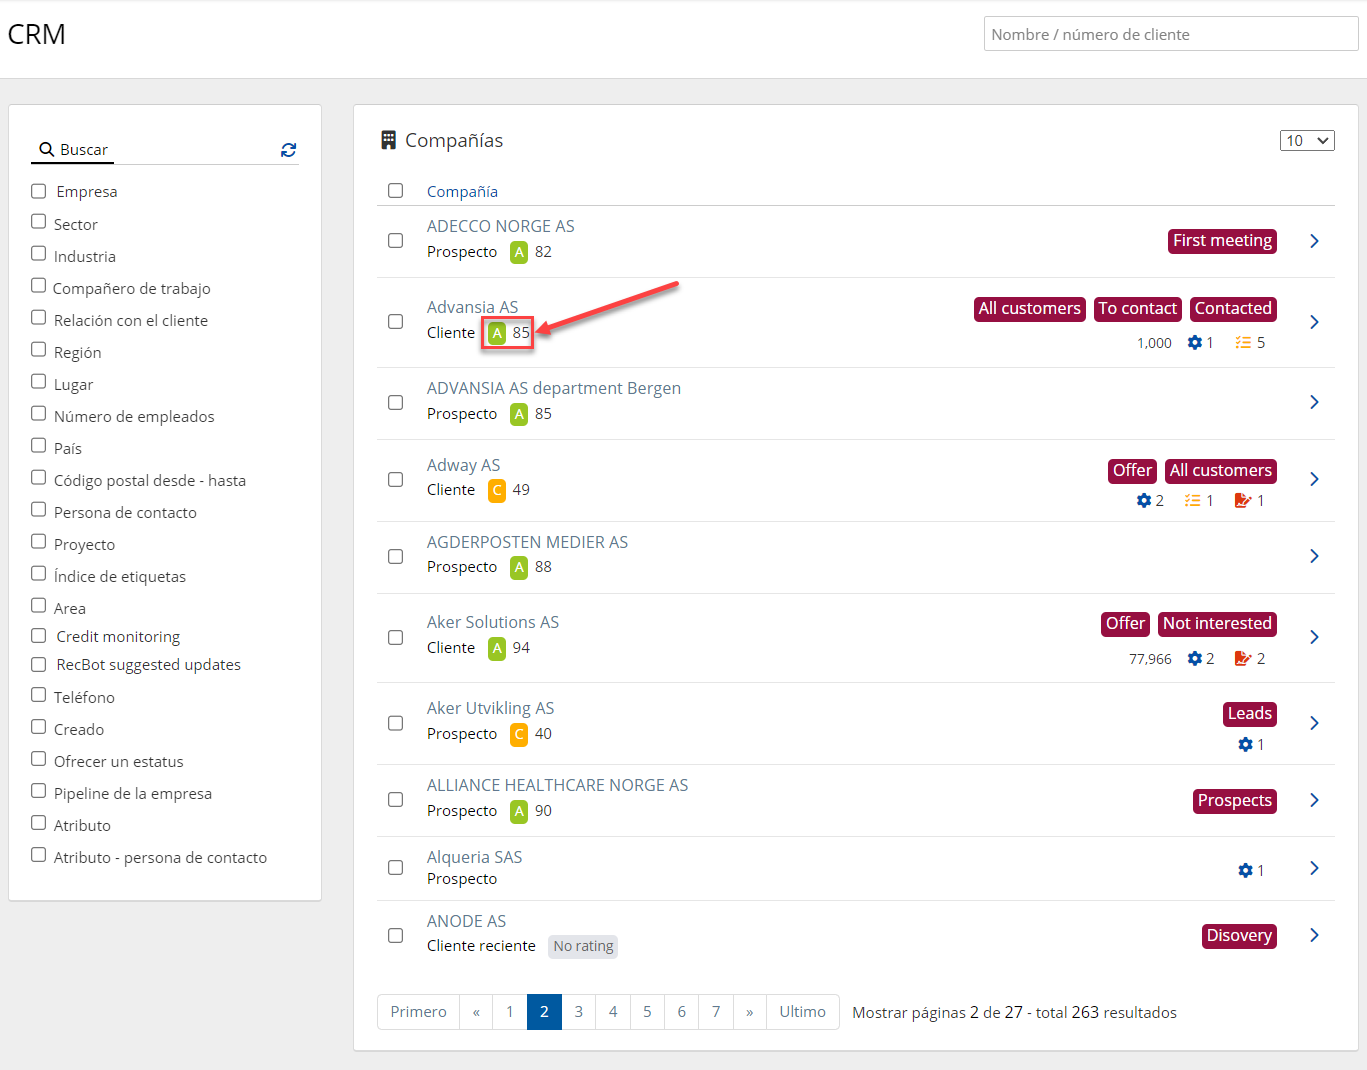Screen dimensions: 1367x1070
Task: Click the red signed document icon in Adway AS row
Action: point(1242,501)
